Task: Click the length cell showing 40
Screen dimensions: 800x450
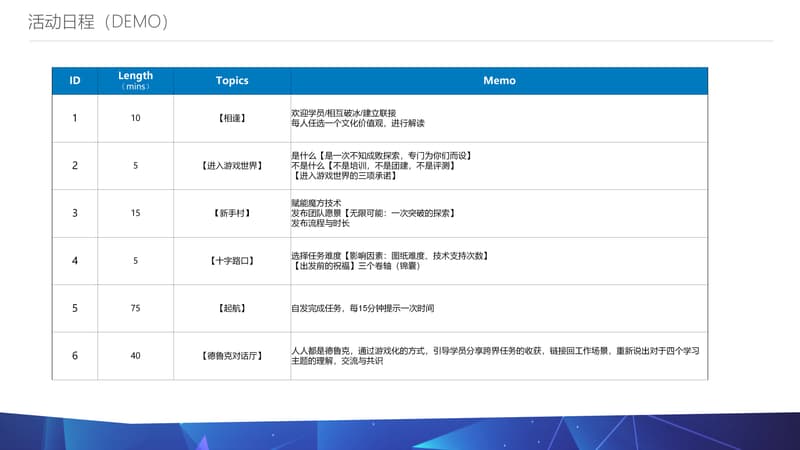Action: tap(135, 356)
